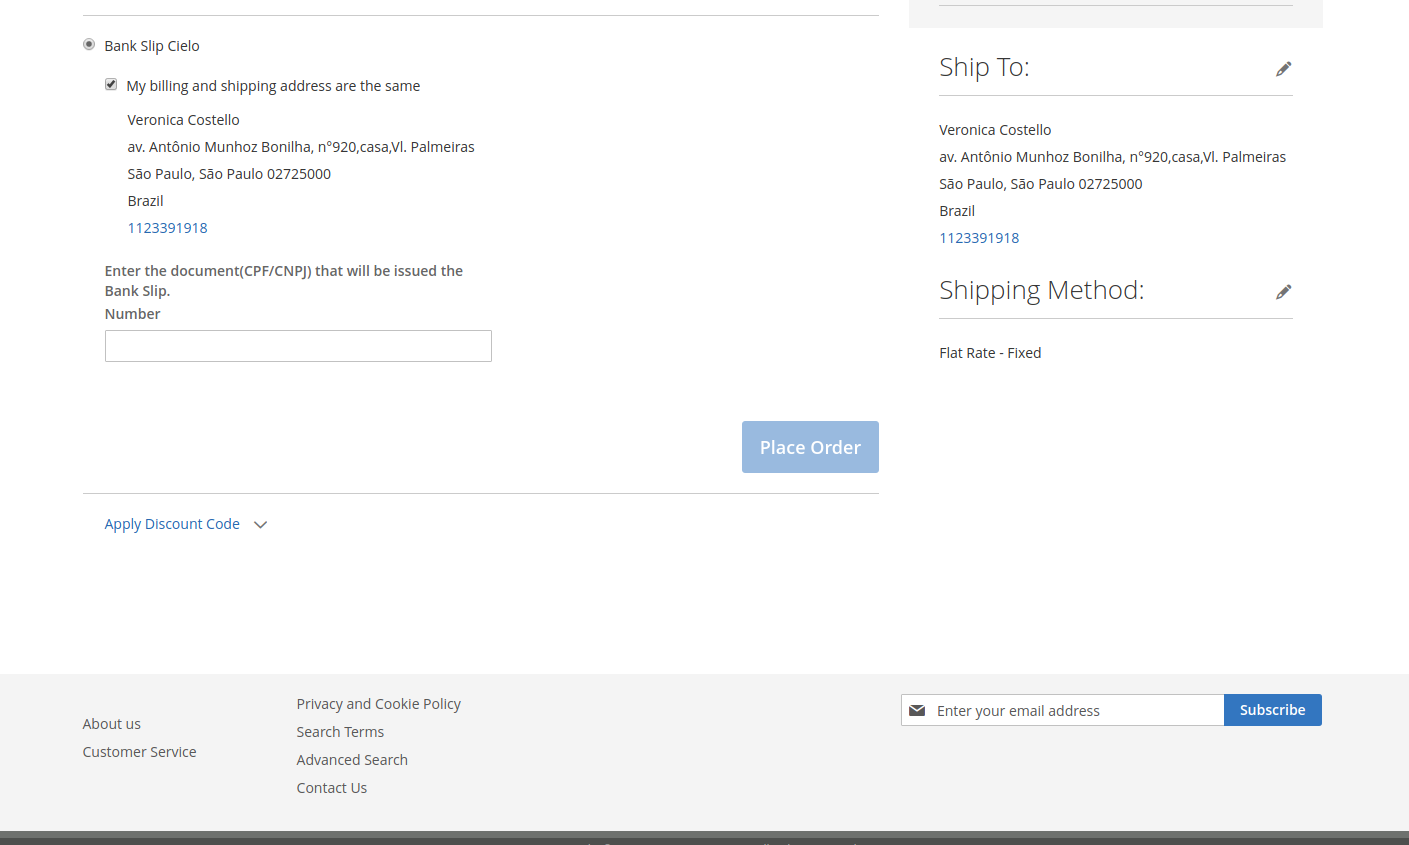Open the Search Terms footer link
The image size is (1409, 845).
coord(340,732)
